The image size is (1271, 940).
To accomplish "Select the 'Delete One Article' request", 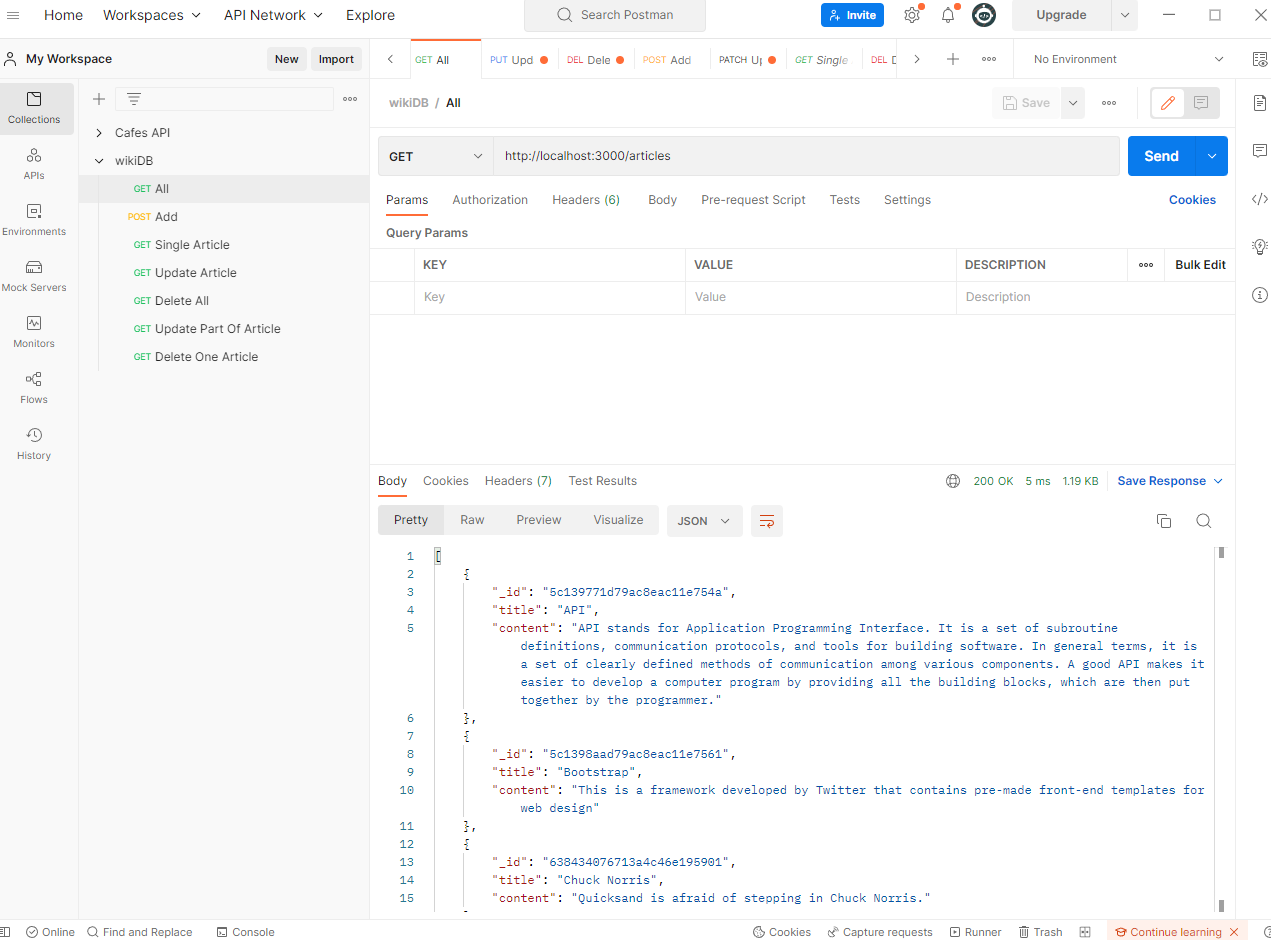I will click(207, 356).
